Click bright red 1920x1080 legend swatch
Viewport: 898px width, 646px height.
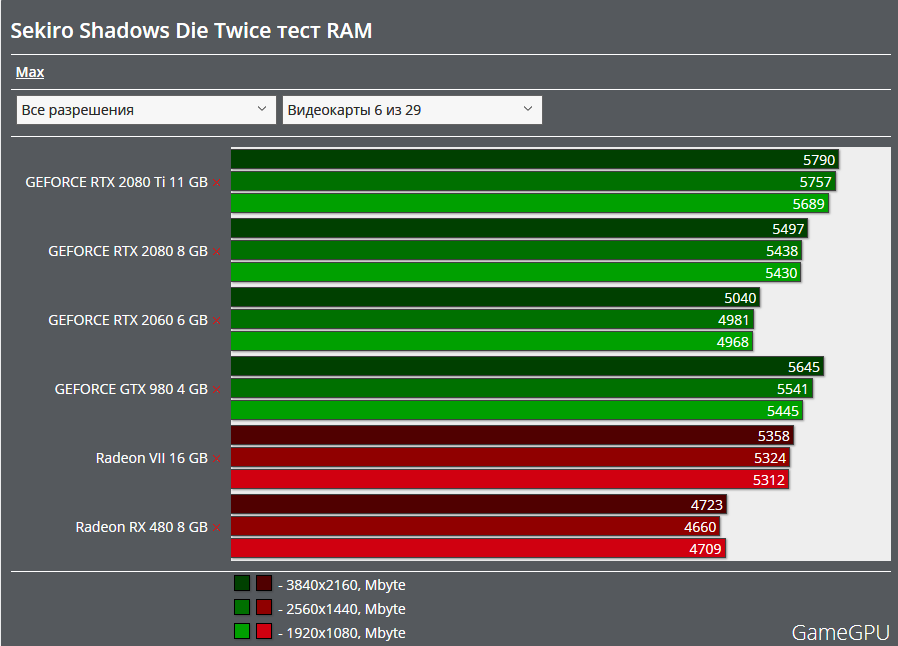click(x=263, y=631)
